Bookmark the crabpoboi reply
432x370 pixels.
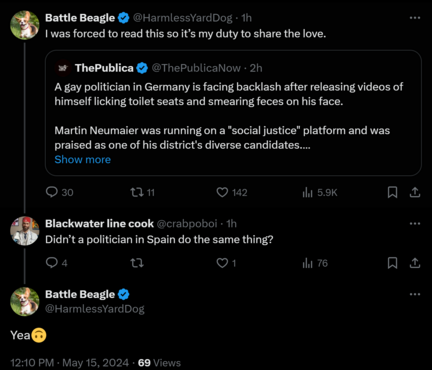392,263
